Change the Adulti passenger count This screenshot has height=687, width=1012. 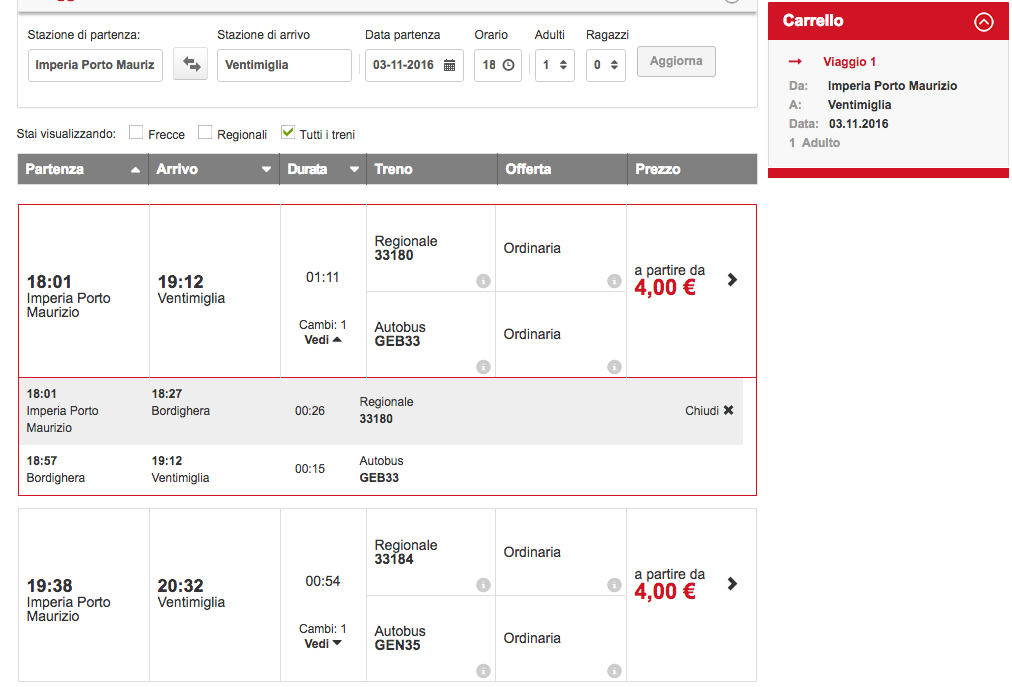point(554,65)
